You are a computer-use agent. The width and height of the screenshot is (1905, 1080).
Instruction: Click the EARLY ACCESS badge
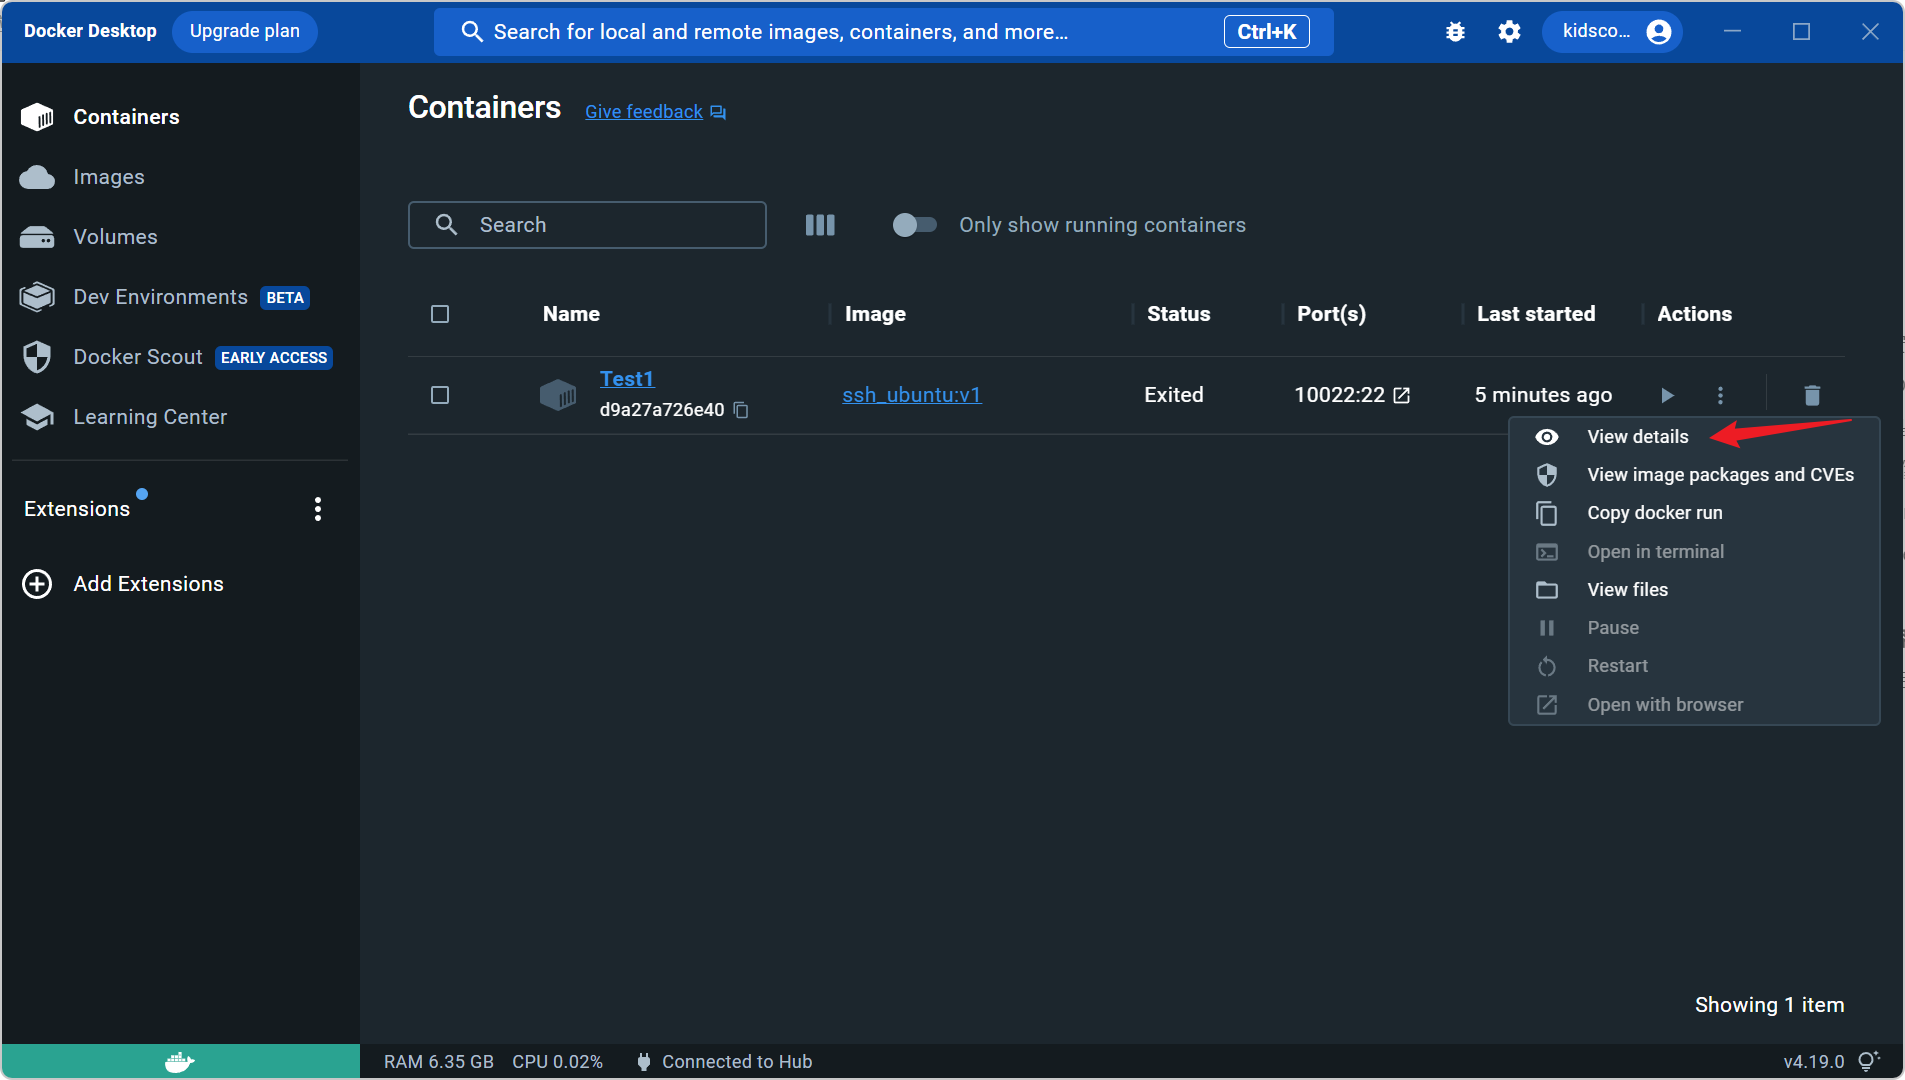(x=274, y=358)
